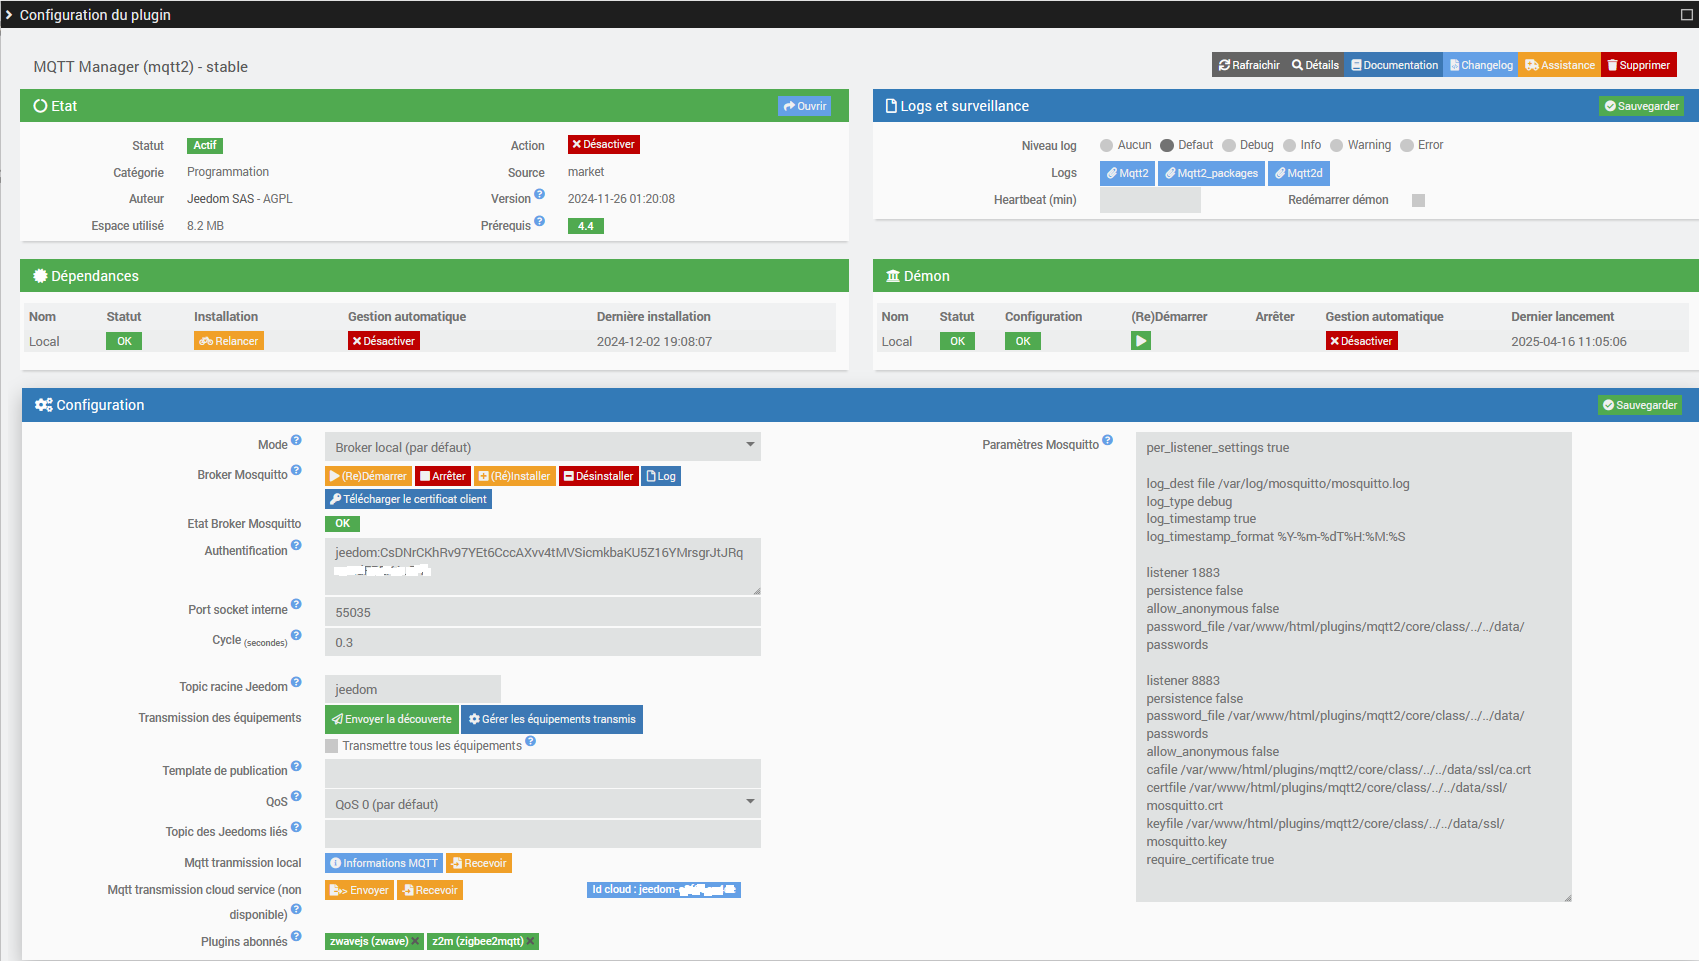Image resolution: width=1699 pixels, height=961 pixels.
Task: Click Envoyer la découverte button
Action: [x=391, y=719]
